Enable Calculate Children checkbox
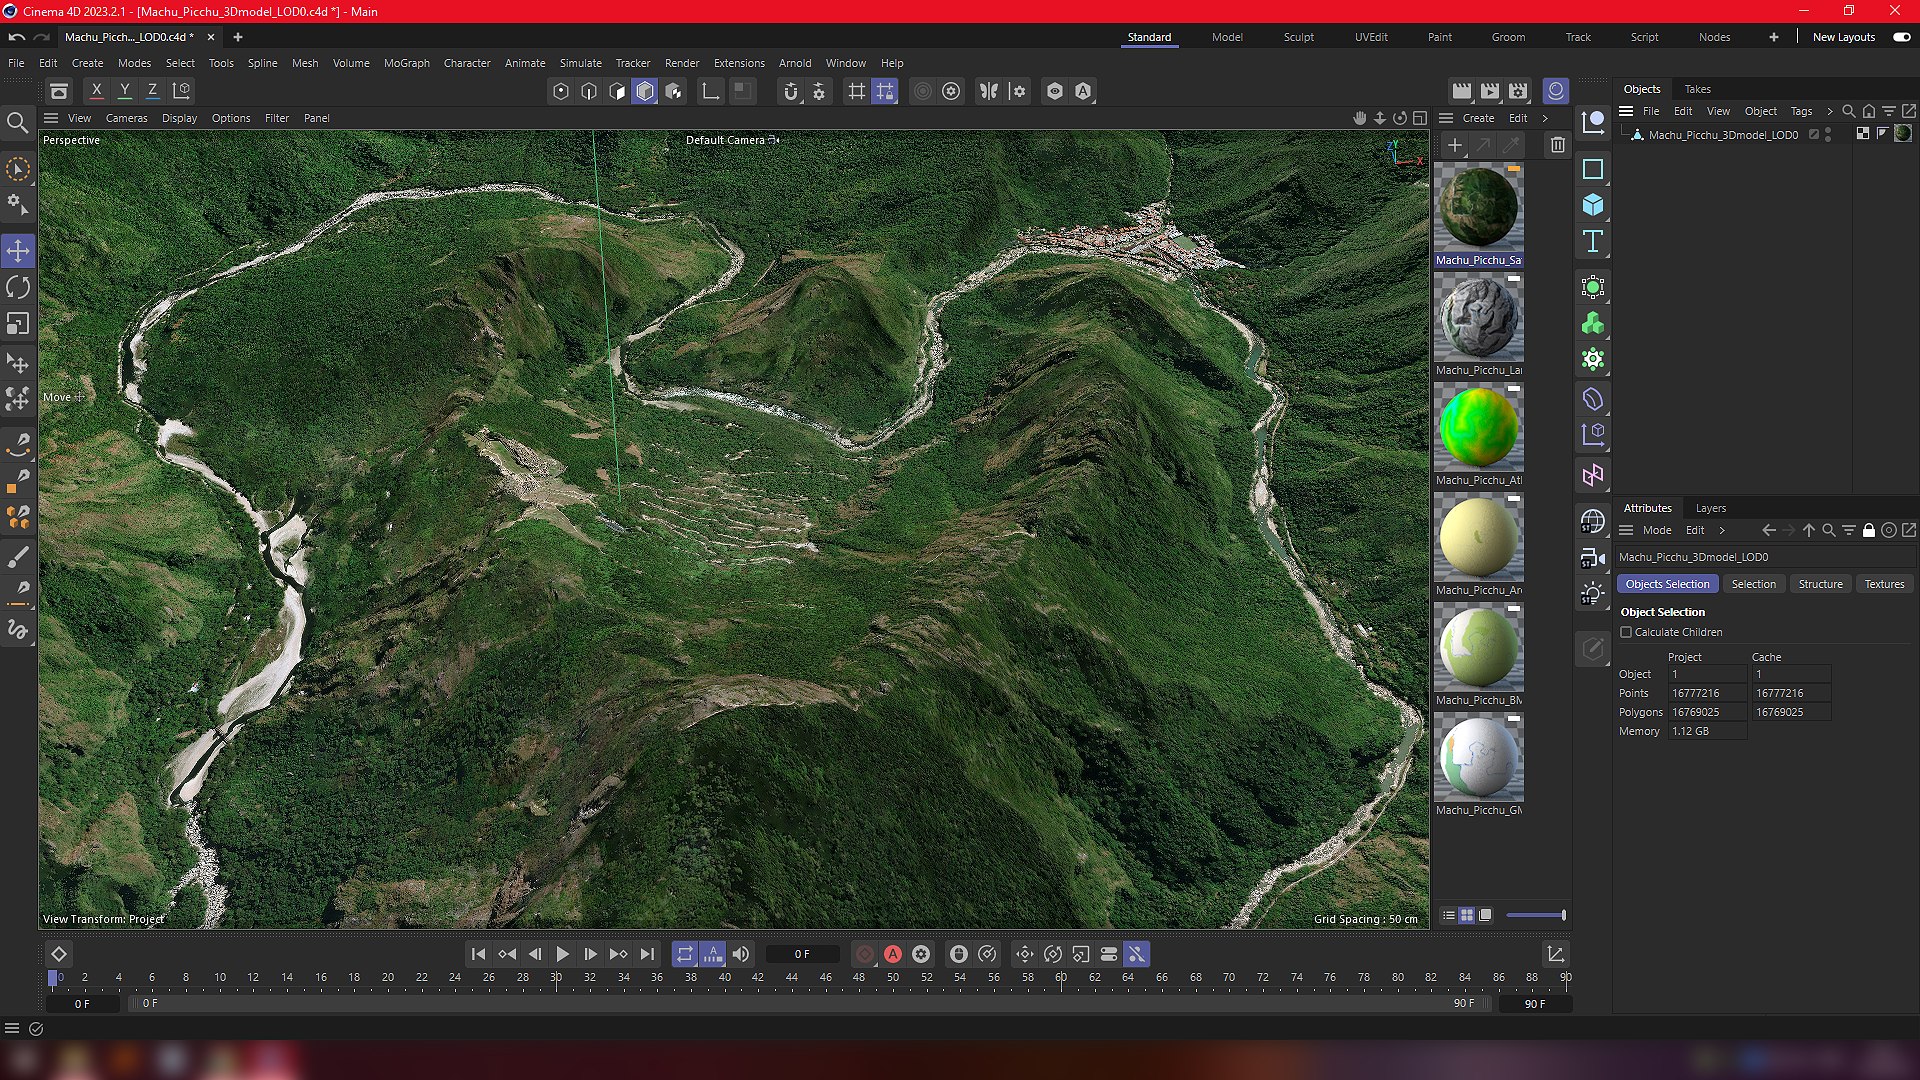Image resolution: width=1920 pixels, height=1080 pixels. [1626, 632]
